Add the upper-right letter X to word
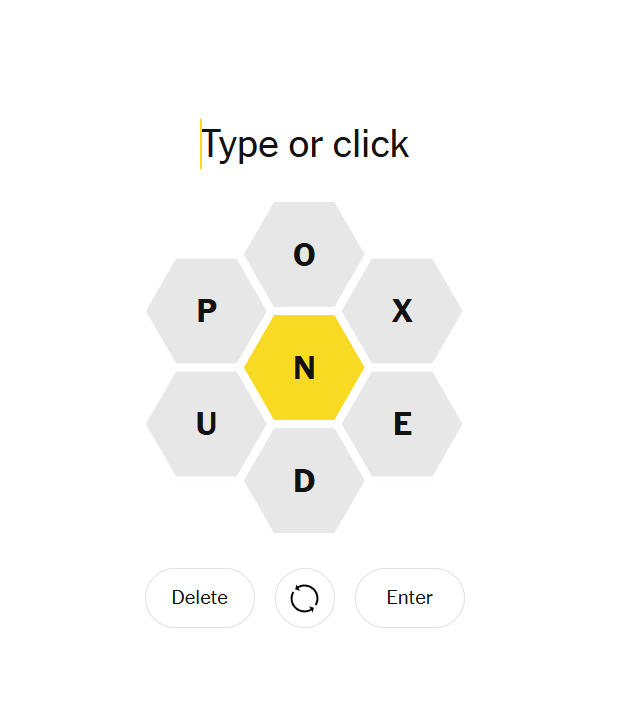Viewport: 639px width, 710px height. tap(402, 311)
